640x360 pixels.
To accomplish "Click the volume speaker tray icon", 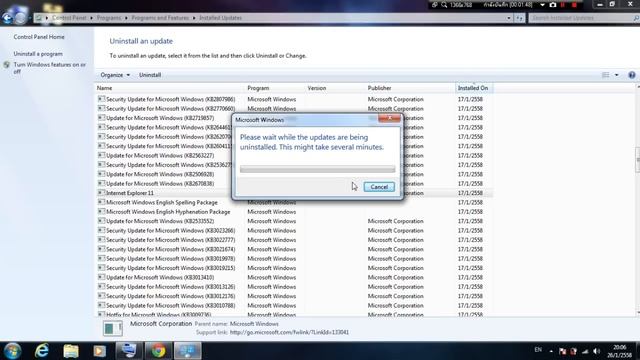I will coord(596,351).
